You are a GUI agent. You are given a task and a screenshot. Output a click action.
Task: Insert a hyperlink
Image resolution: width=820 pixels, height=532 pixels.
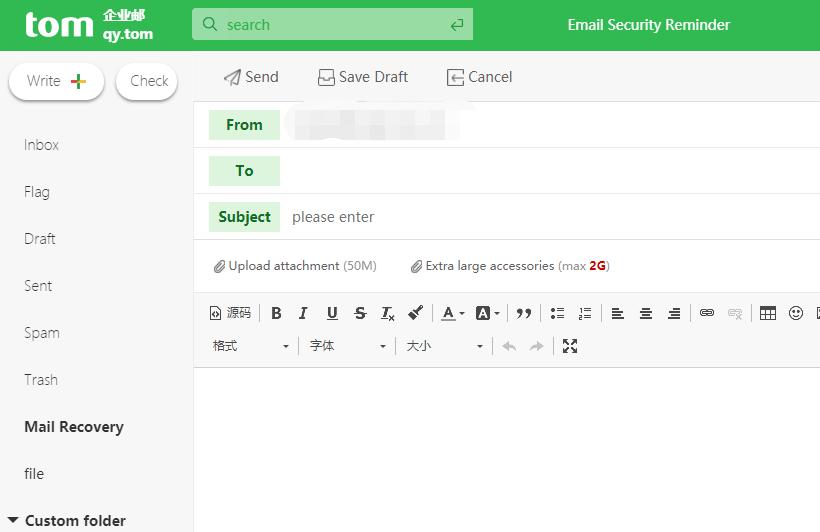click(707, 313)
